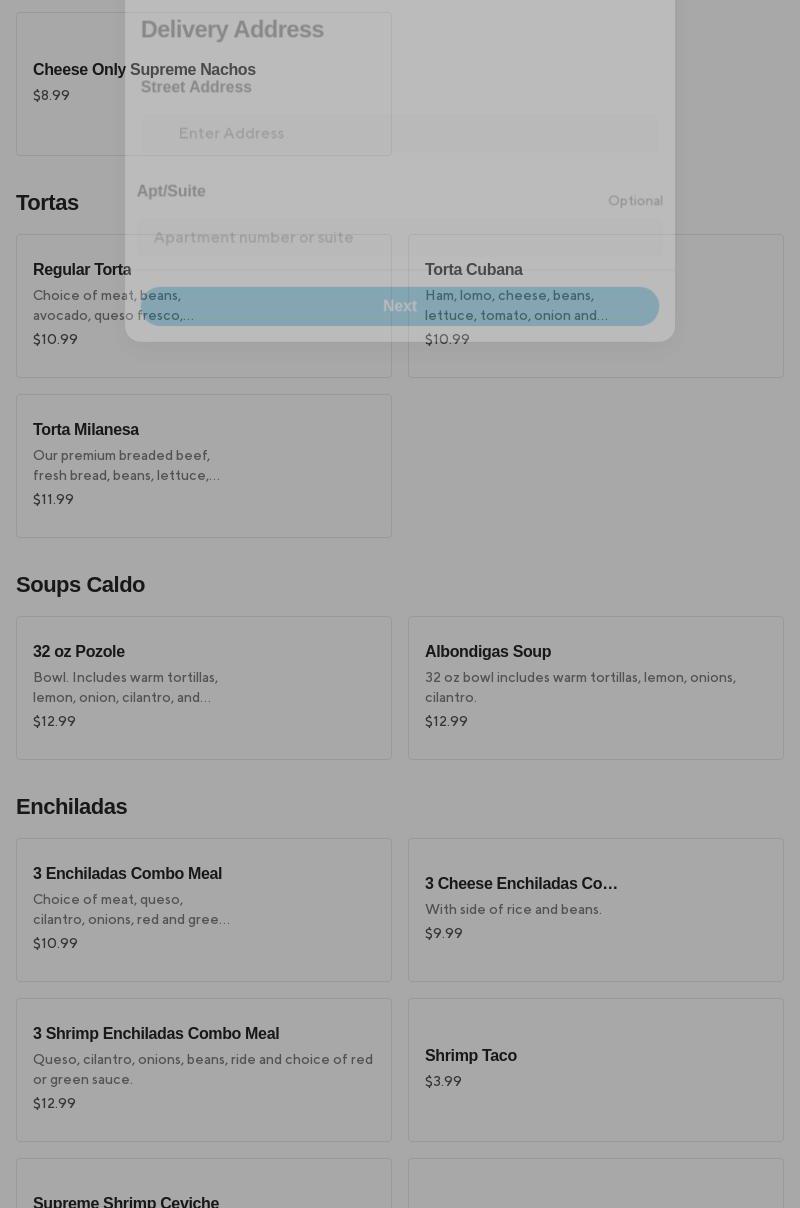The image size is (800, 1208).
Task: Choose 3 Shrimp Enchiladas Combo Meal
Action: click(204, 1069)
